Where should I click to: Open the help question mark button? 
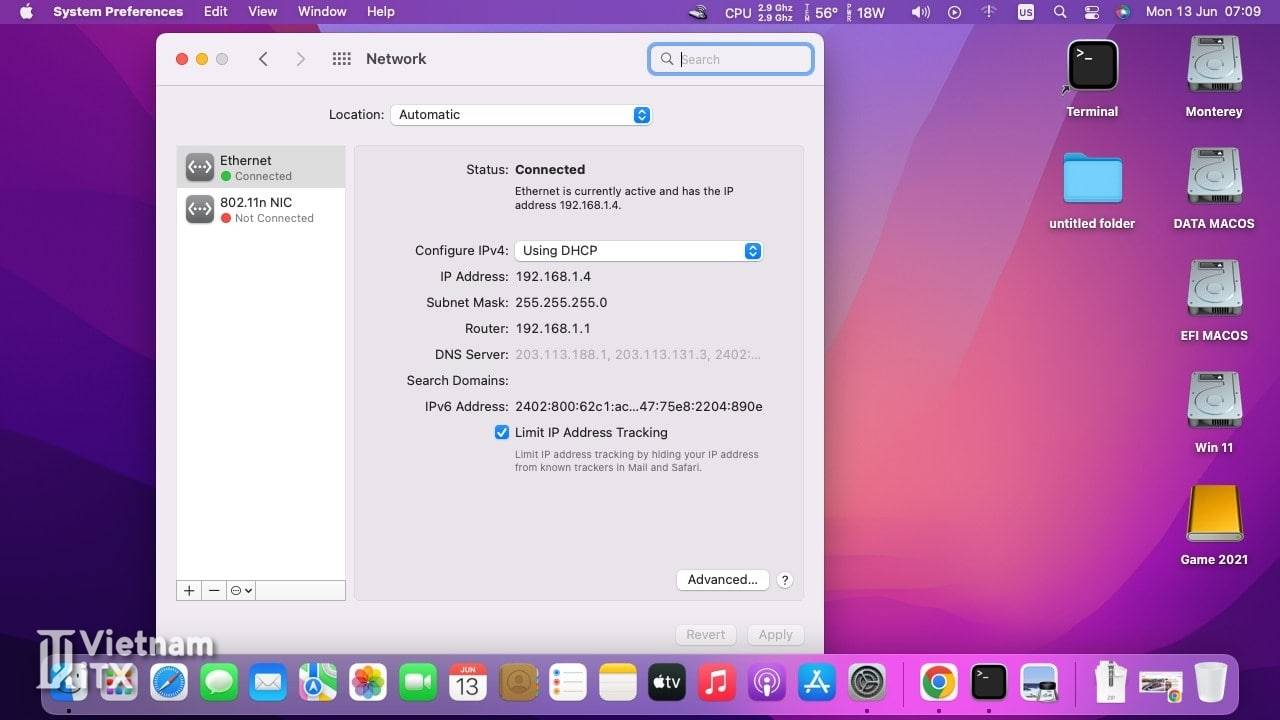click(x=785, y=580)
